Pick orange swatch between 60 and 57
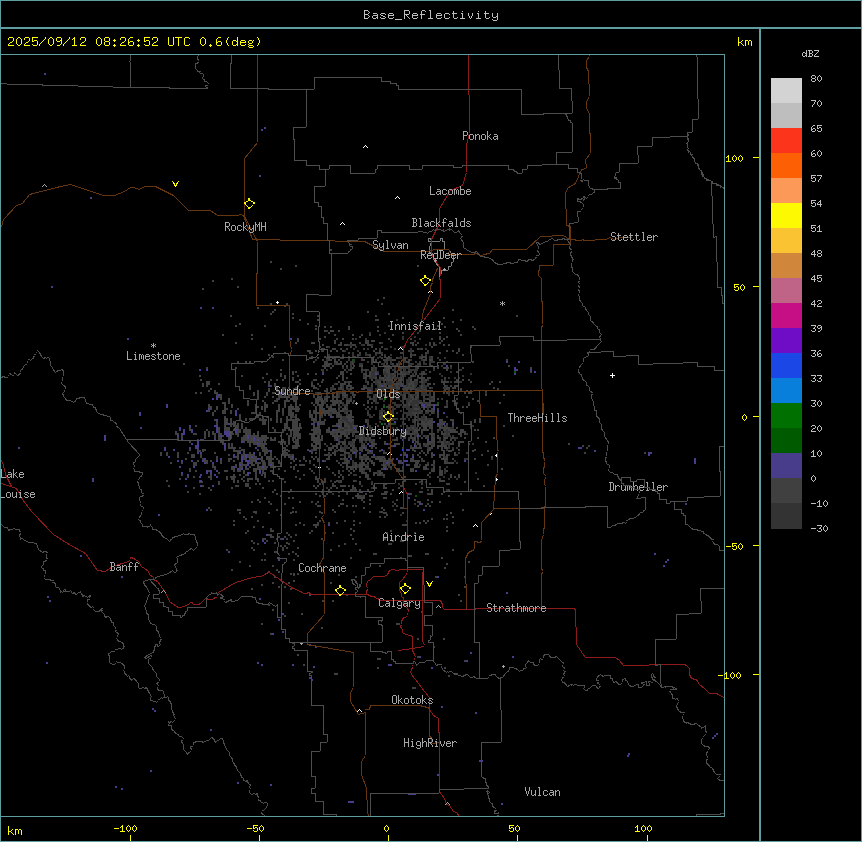This screenshot has height=842, width=862. tap(786, 165)
